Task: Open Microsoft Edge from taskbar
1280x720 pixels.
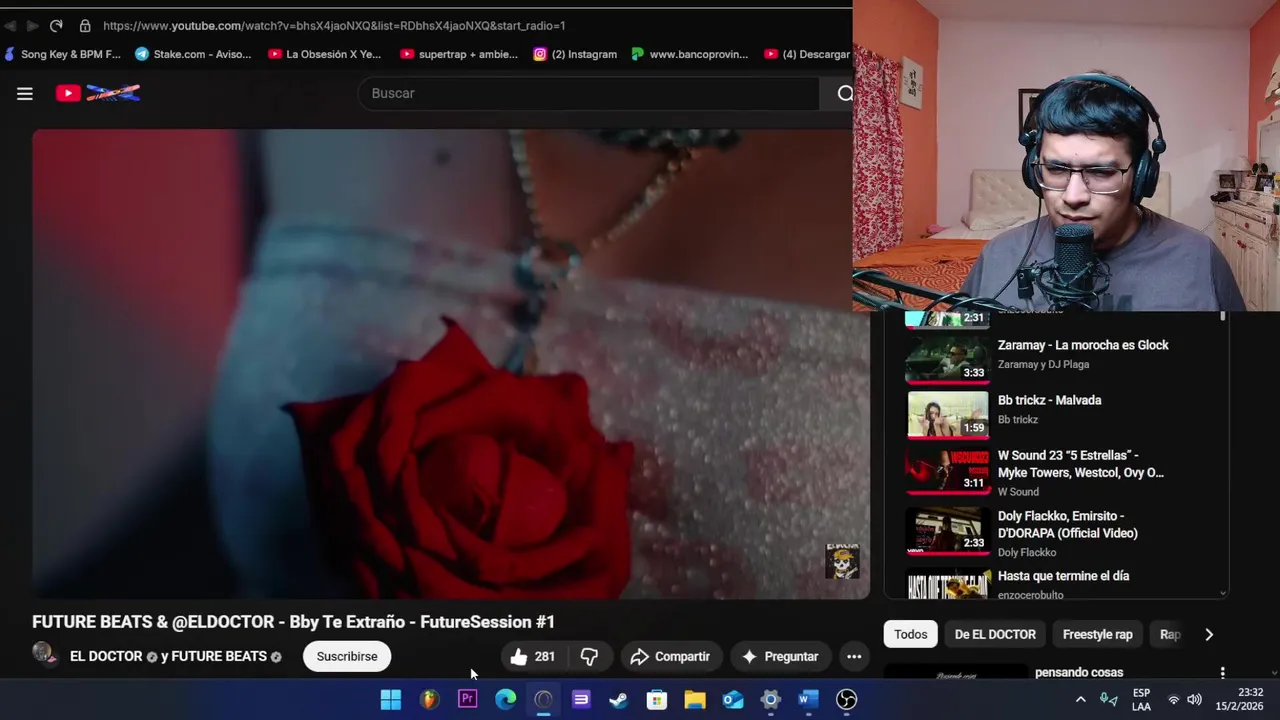Action: [505, 699]
